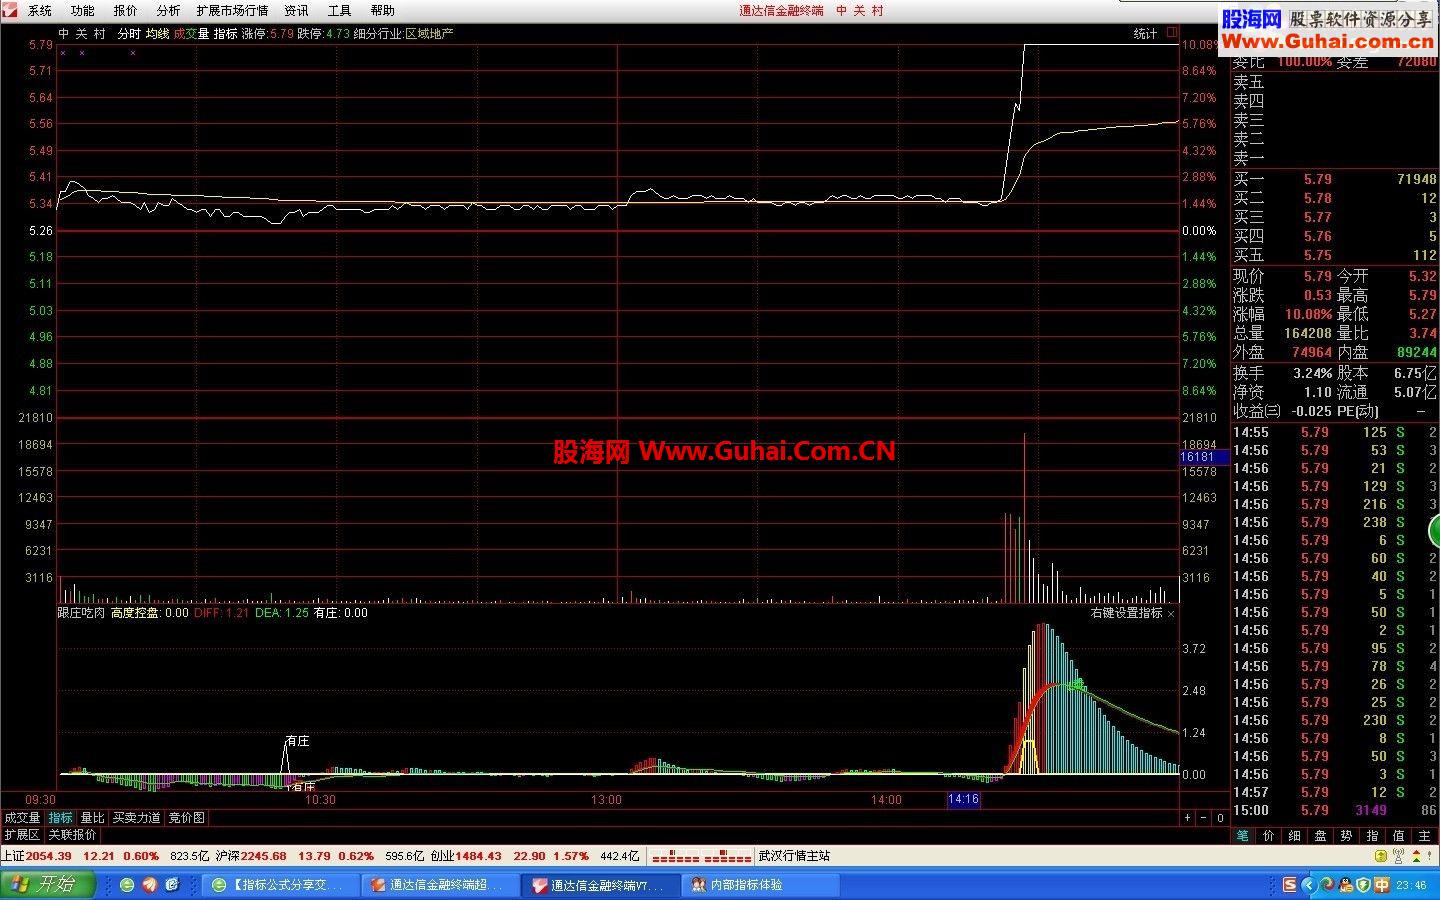The image size is (1440, 900).
Task: Select the 势 tab in right panel
Action: click(x=1347, y=836)
